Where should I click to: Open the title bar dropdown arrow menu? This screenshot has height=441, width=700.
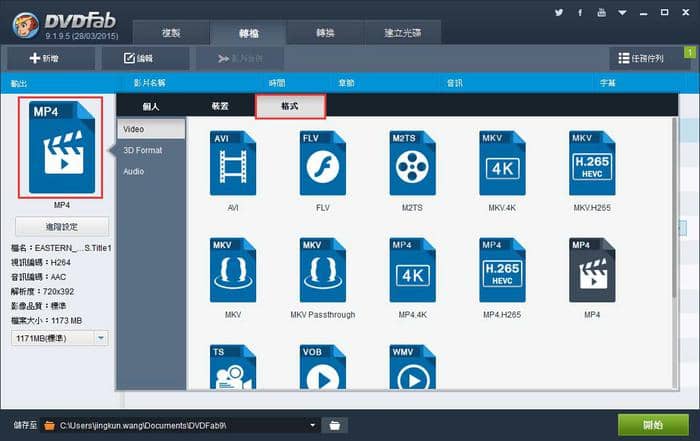(622, 13)
